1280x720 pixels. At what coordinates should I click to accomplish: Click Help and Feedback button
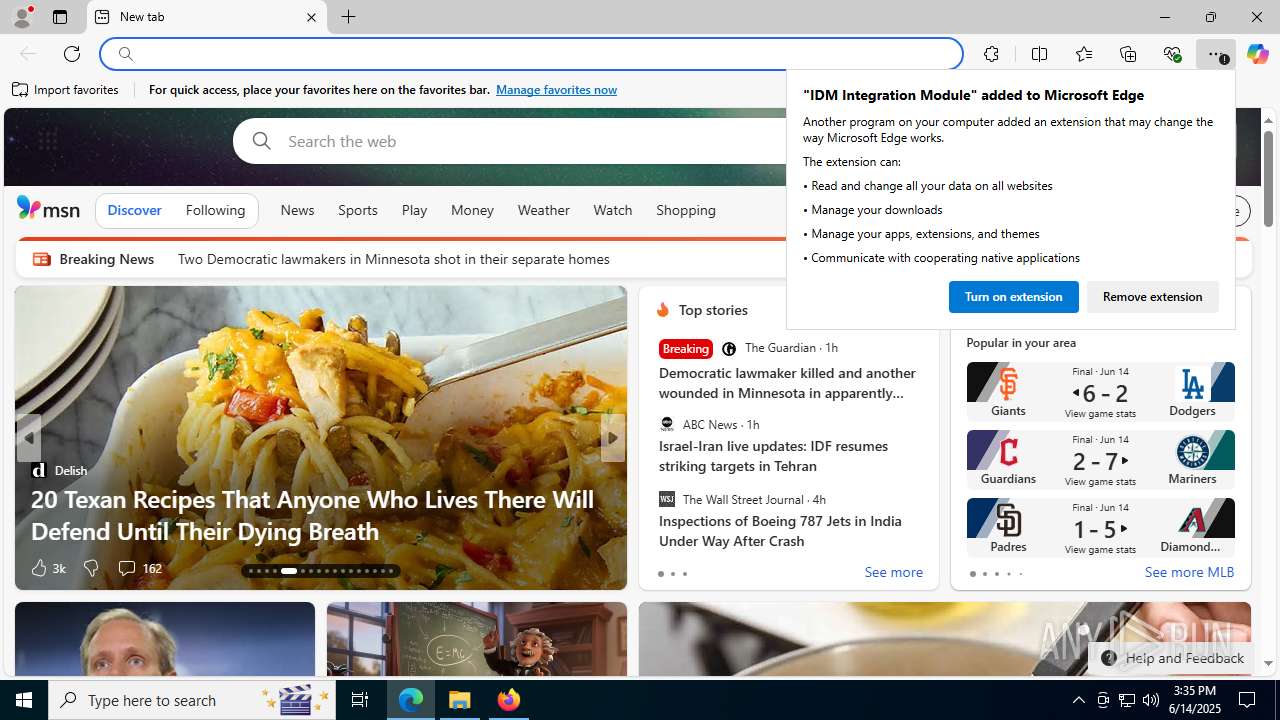(1172, 658)
